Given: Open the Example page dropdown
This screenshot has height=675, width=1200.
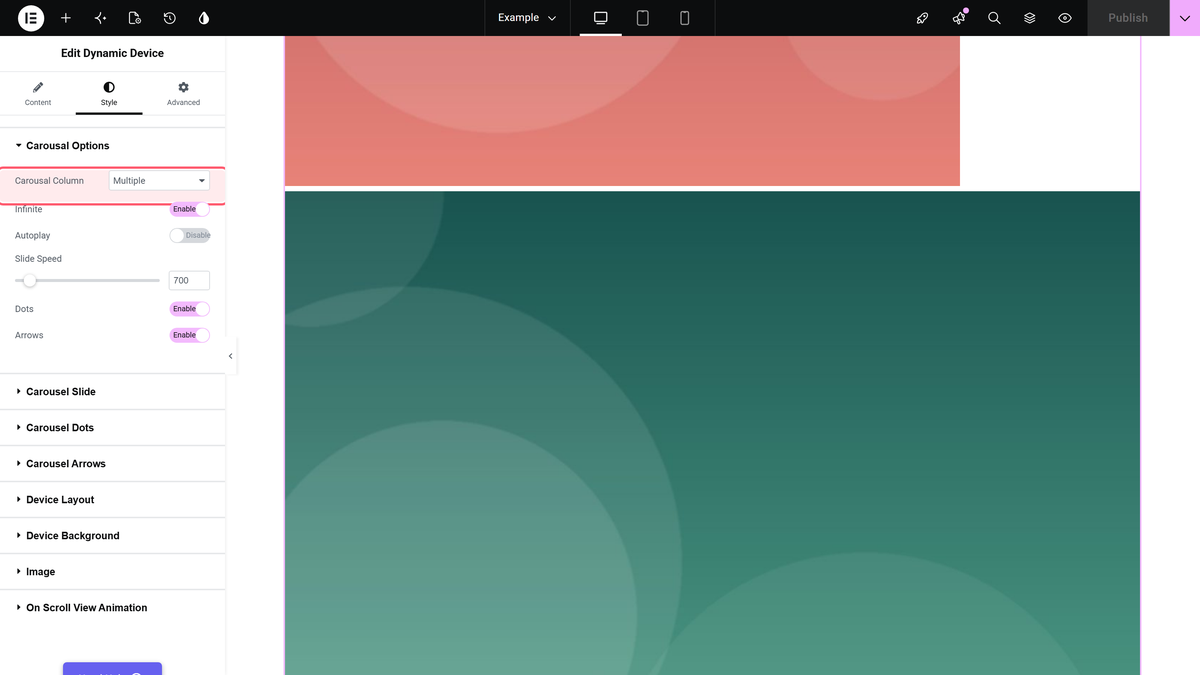Looking at the screenshot, I should (x=527, y=18).
